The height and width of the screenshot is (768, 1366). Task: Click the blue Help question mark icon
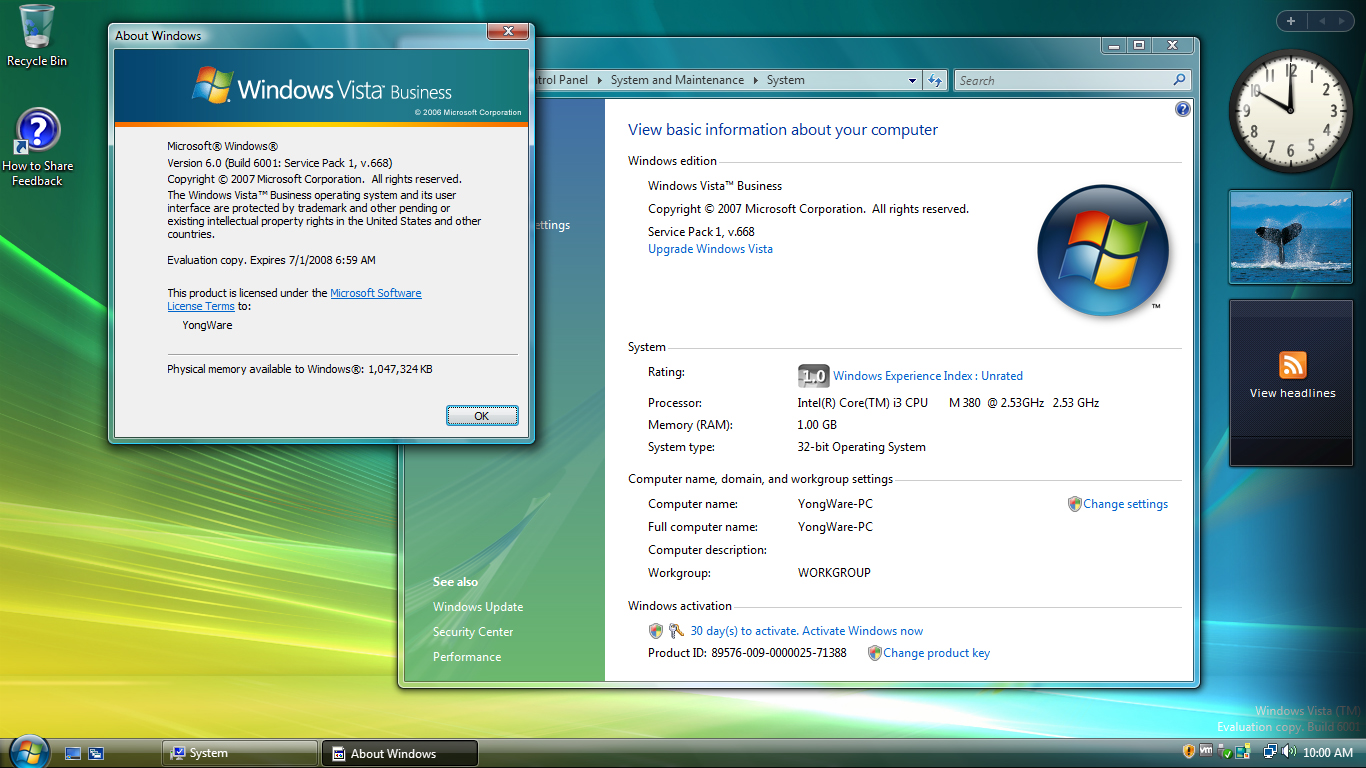[x=1183, y=109]
